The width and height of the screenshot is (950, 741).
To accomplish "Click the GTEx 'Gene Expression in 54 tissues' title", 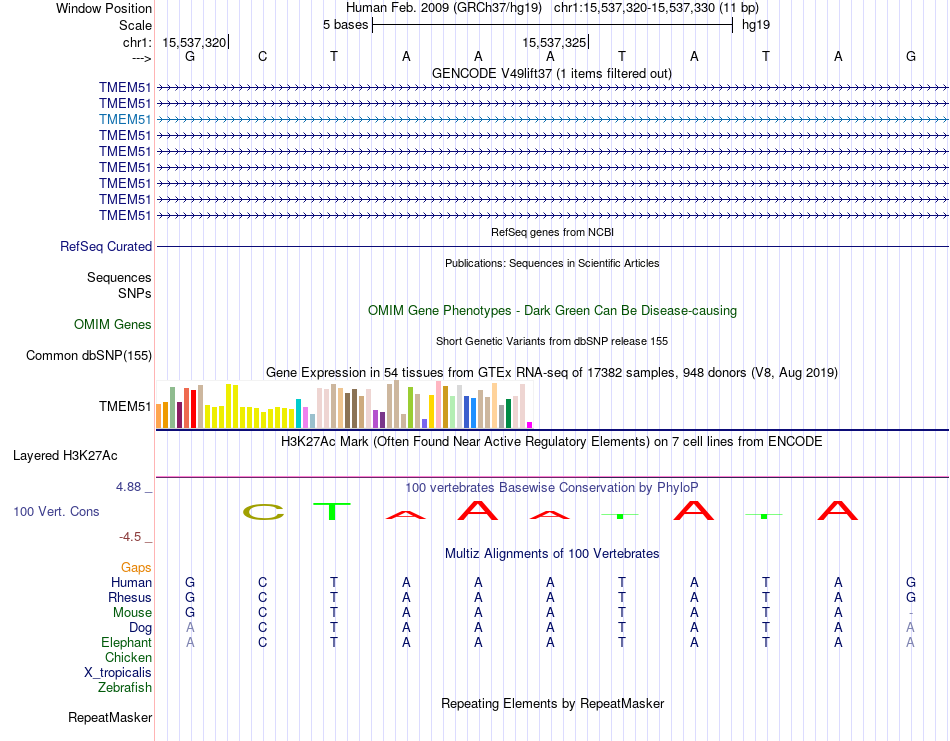I will coord(552,373).
